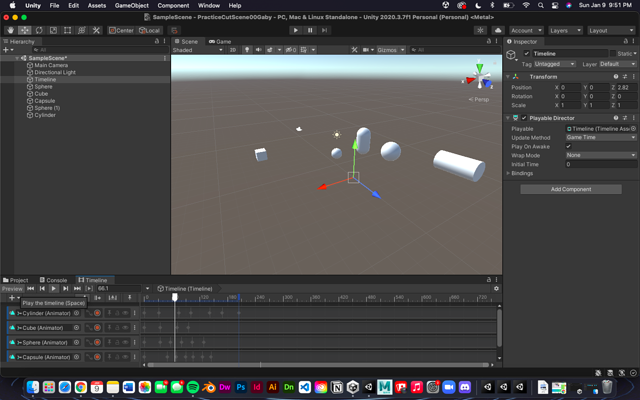Toggle scene lighting bulb icon
Viewport: 640px width, 400px height.
247,50
